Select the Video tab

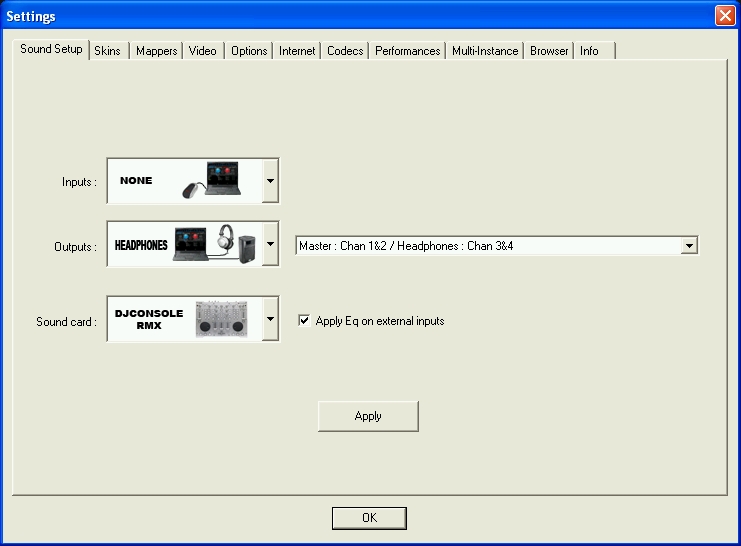pos(203,51)
